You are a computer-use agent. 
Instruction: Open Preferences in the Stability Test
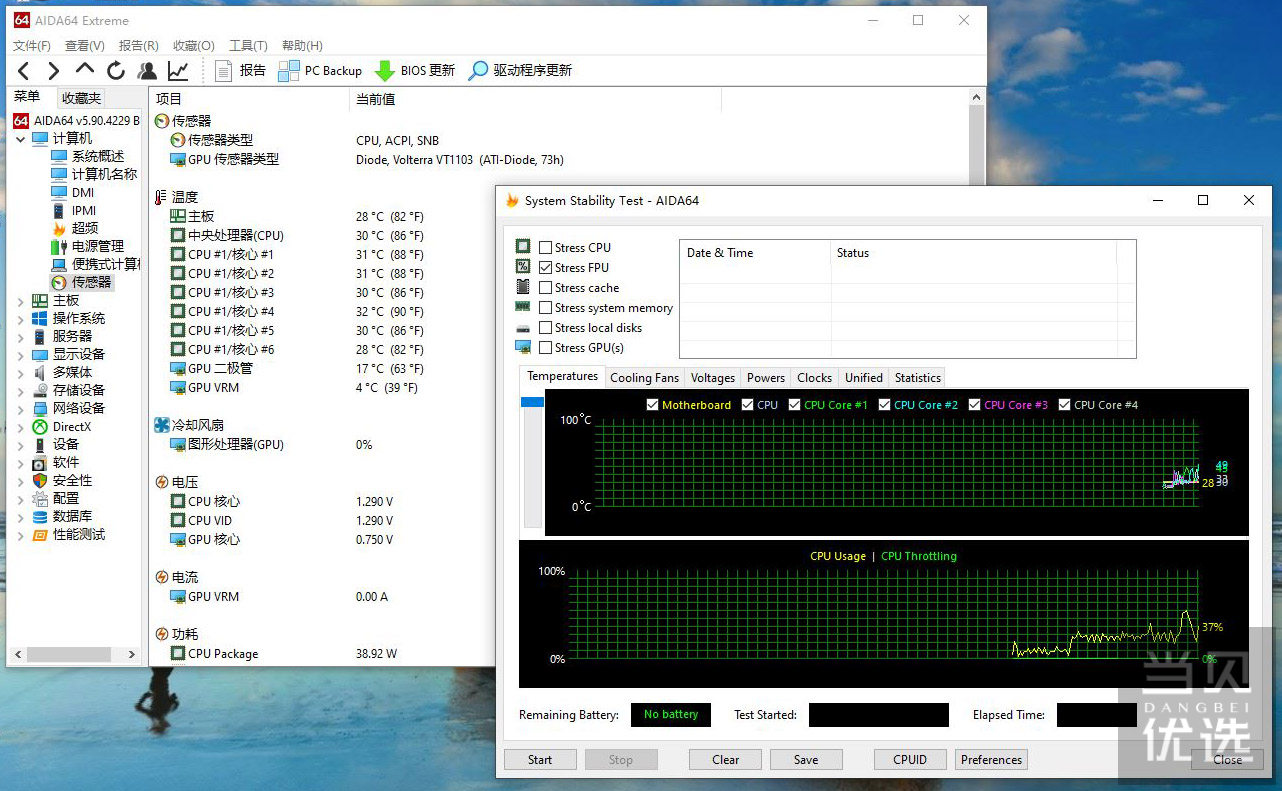(992, 759)
